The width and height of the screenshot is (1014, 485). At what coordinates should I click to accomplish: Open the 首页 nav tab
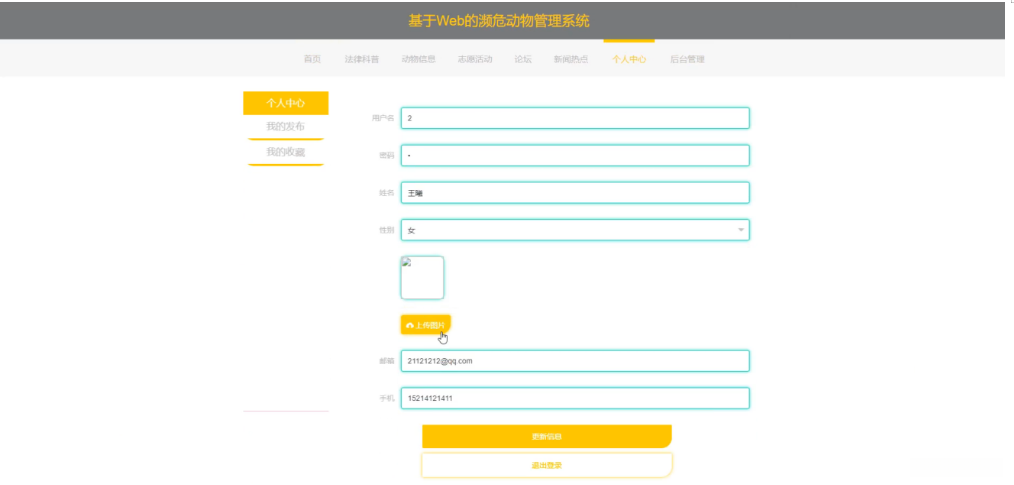312,59
